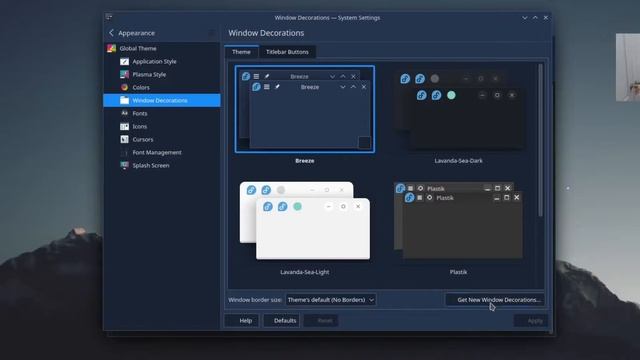Open the Window border size dropdown
This screenshot has height=360, width=640.
330,300
